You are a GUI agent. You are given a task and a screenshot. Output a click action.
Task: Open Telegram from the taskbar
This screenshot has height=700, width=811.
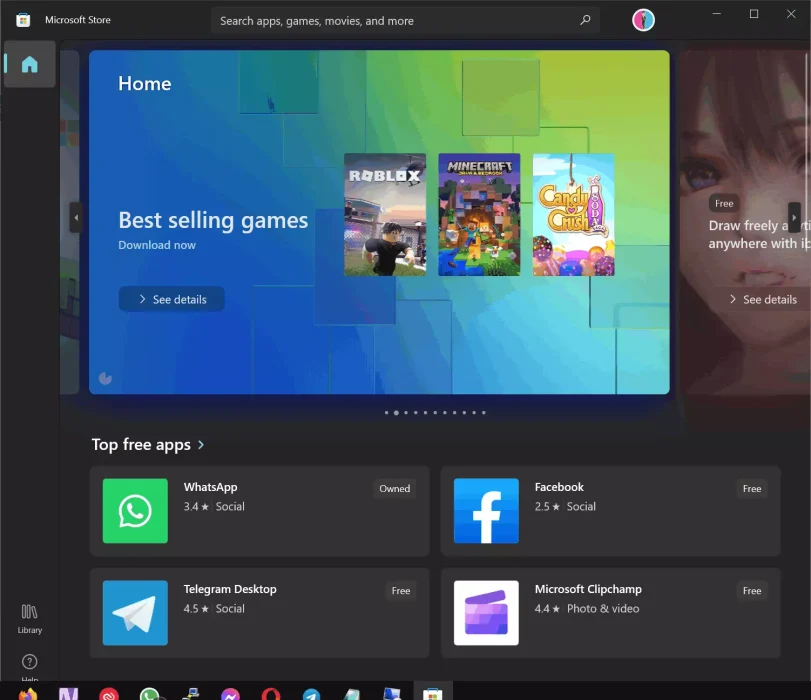point(311,693)
